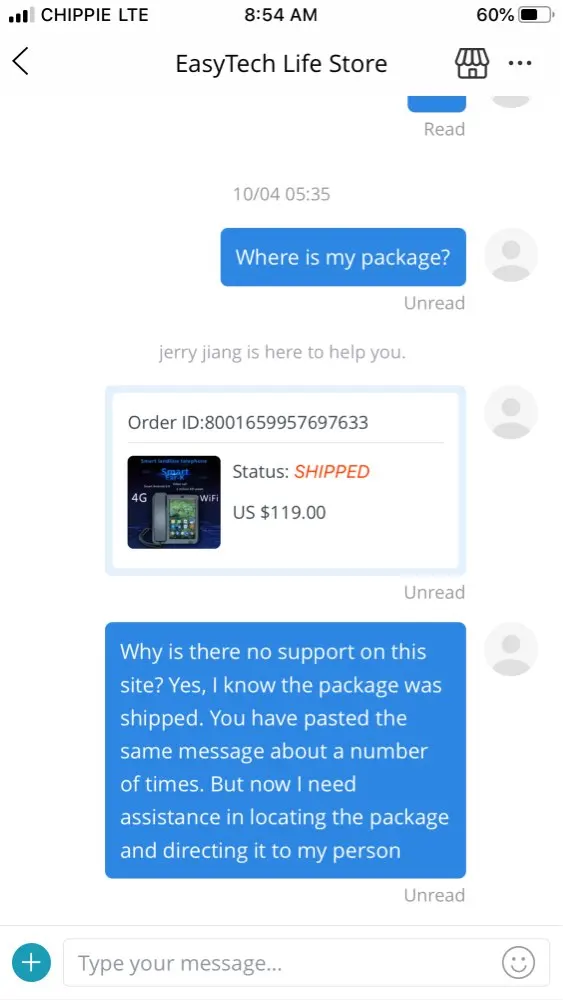This screenshot has height=1000, width=563.
Task: Tap the "Why is there no support" message
Action: click(x=286, y=750)
